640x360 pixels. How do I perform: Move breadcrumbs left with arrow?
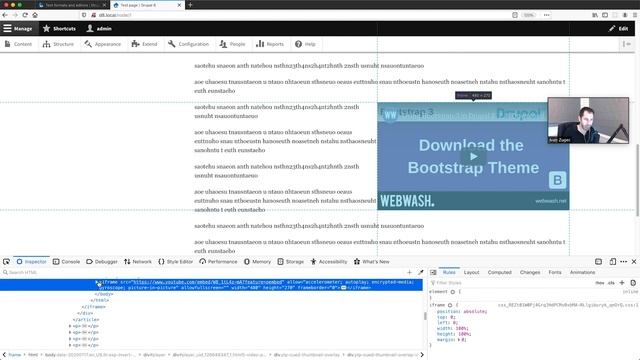point(4,355)
